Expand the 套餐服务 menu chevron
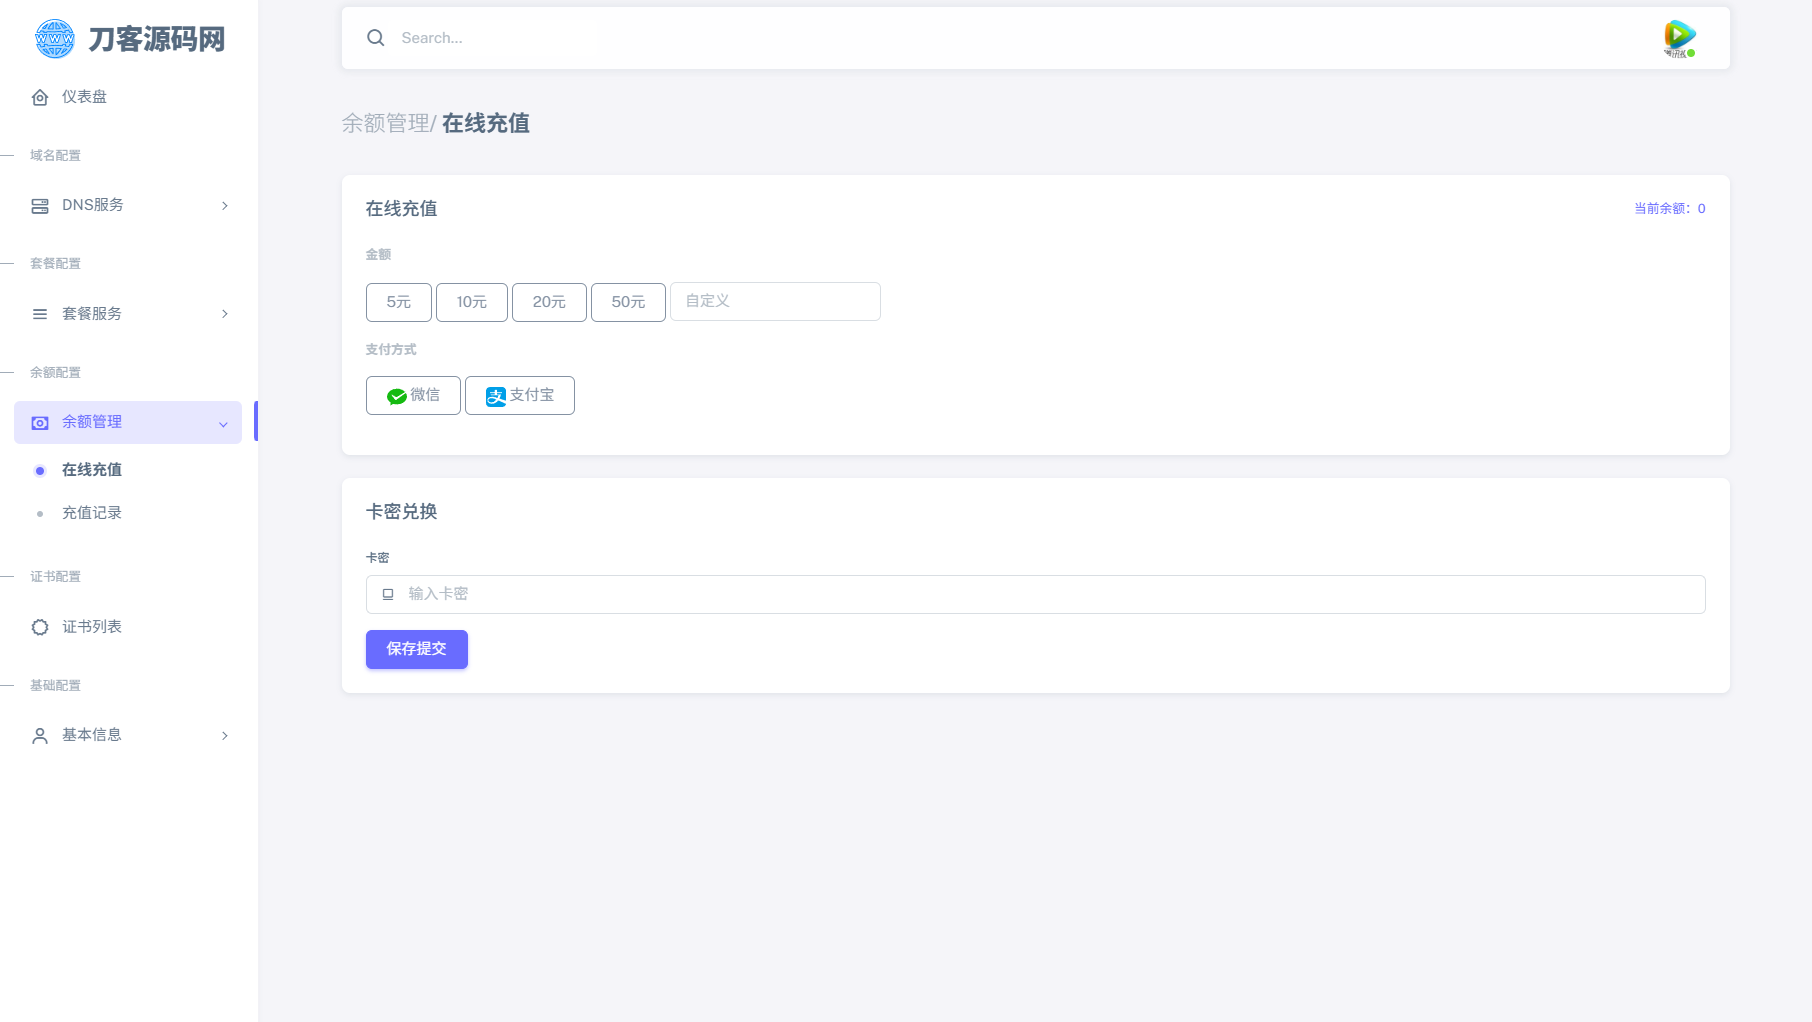Image resolution: width=1812 pixels, height=1022 pixels. pos(224,313)
